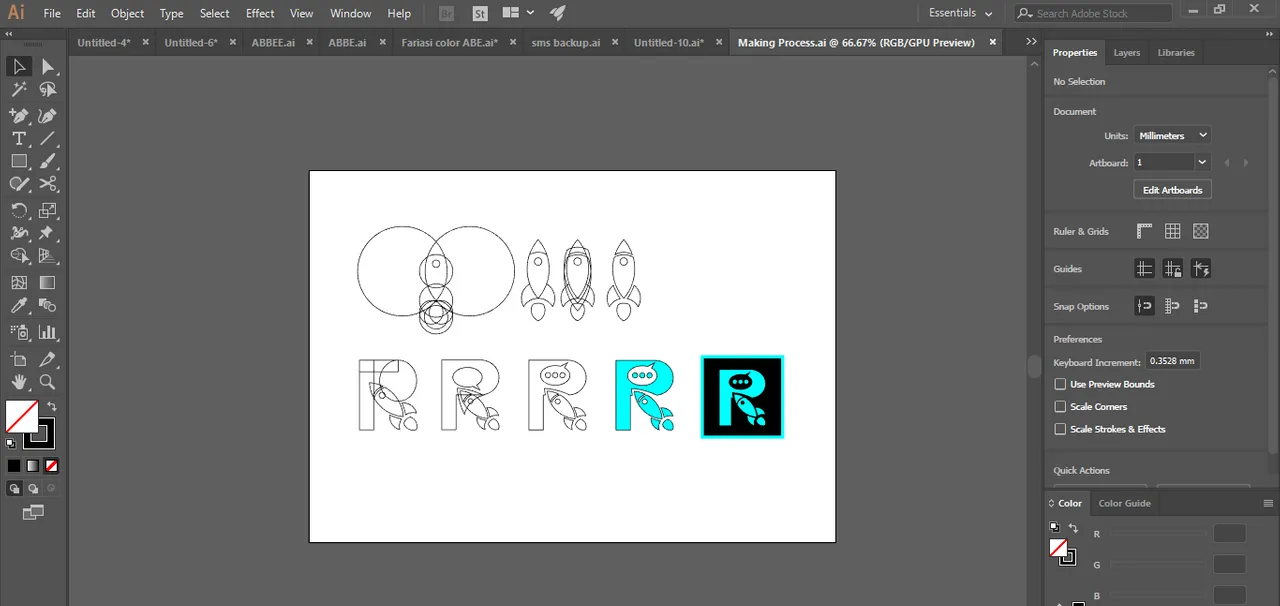Click the Keyboard Increment input field
The height and width of the screenshot is (606, 1280).
(1173, 361)
